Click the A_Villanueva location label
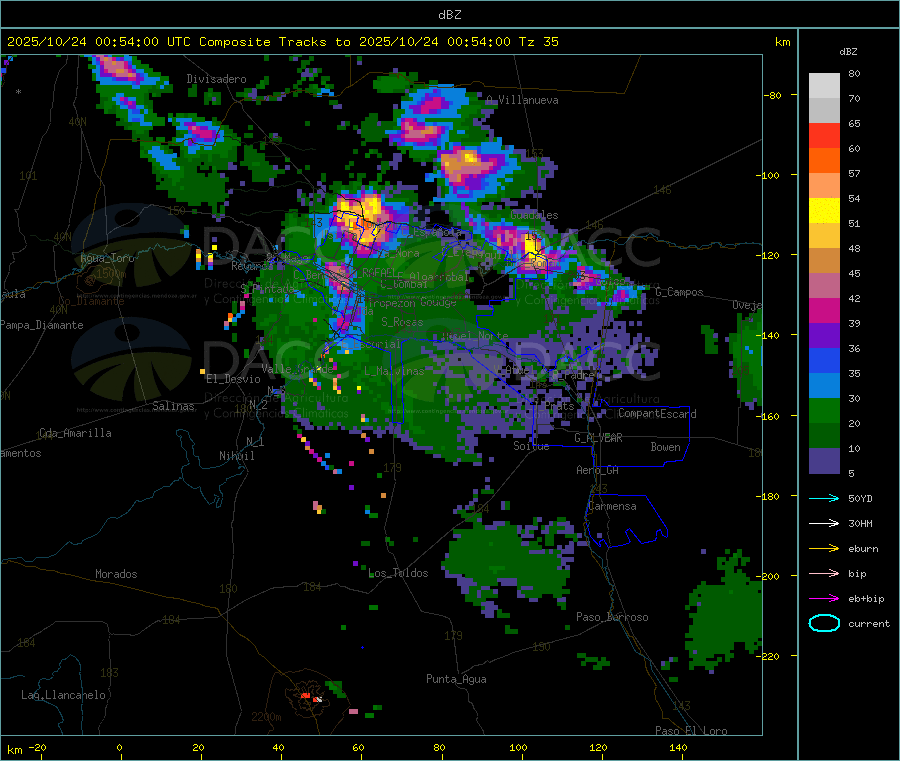Screen dimensions: 900x761 522,100
